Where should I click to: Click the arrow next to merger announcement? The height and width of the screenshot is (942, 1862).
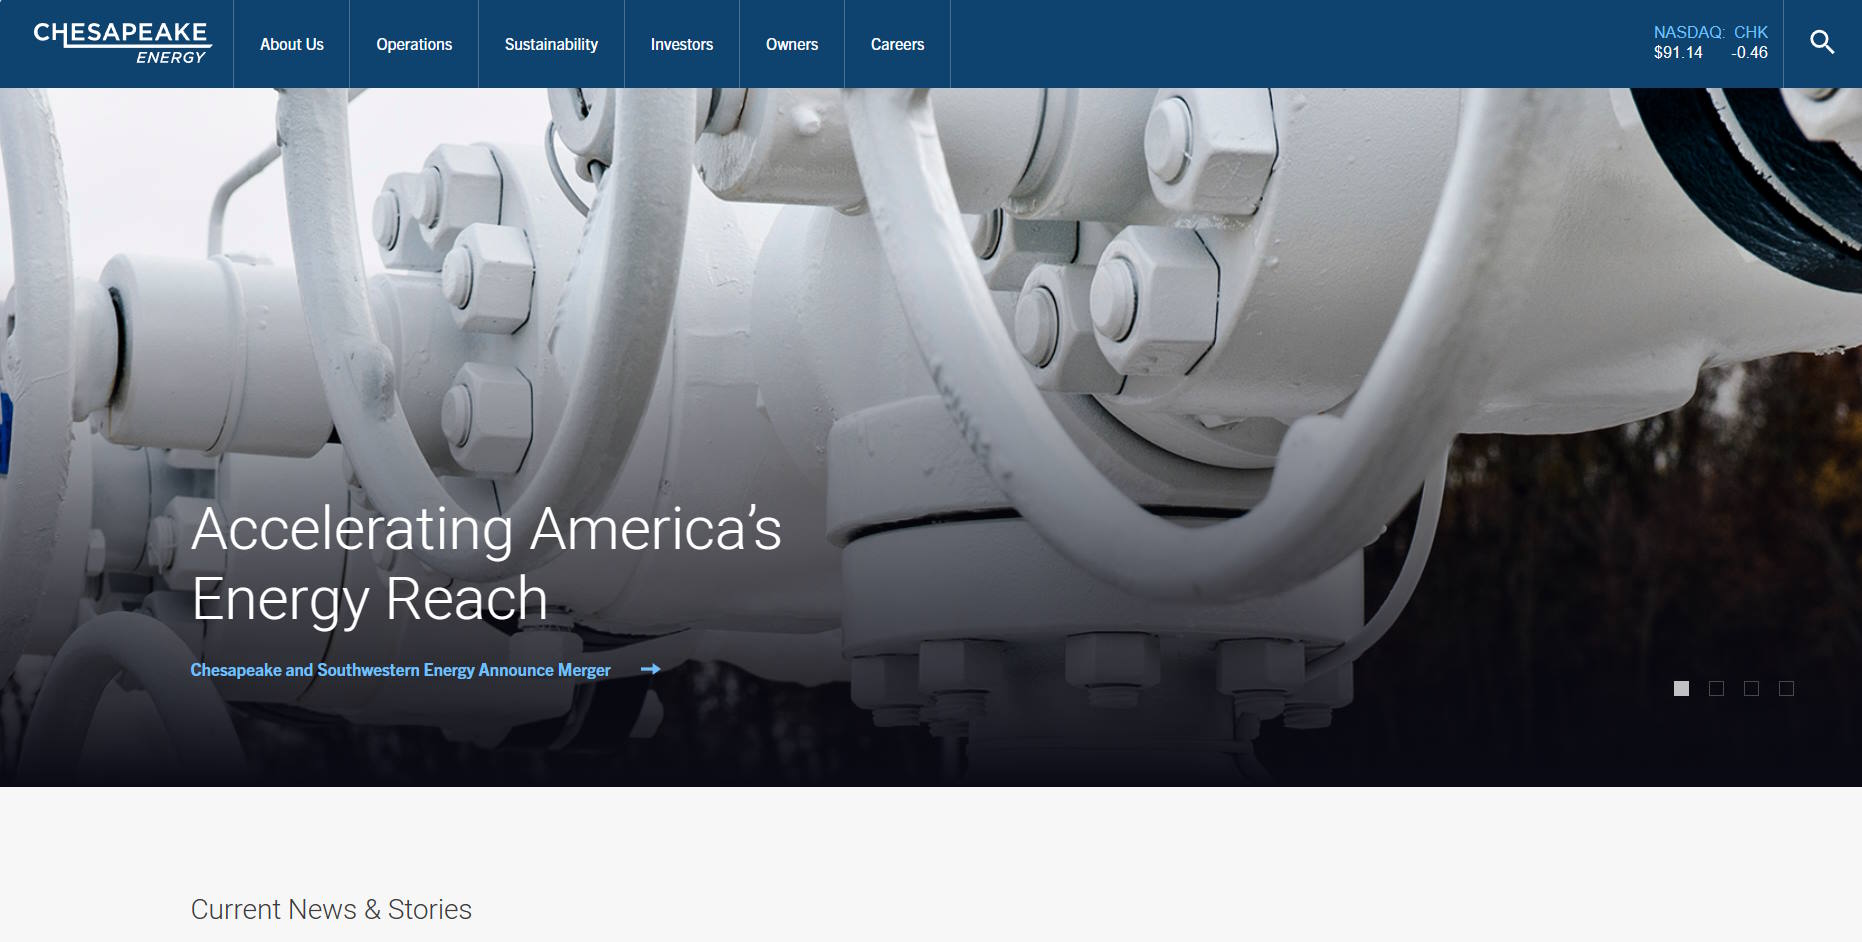coord(650,669)
